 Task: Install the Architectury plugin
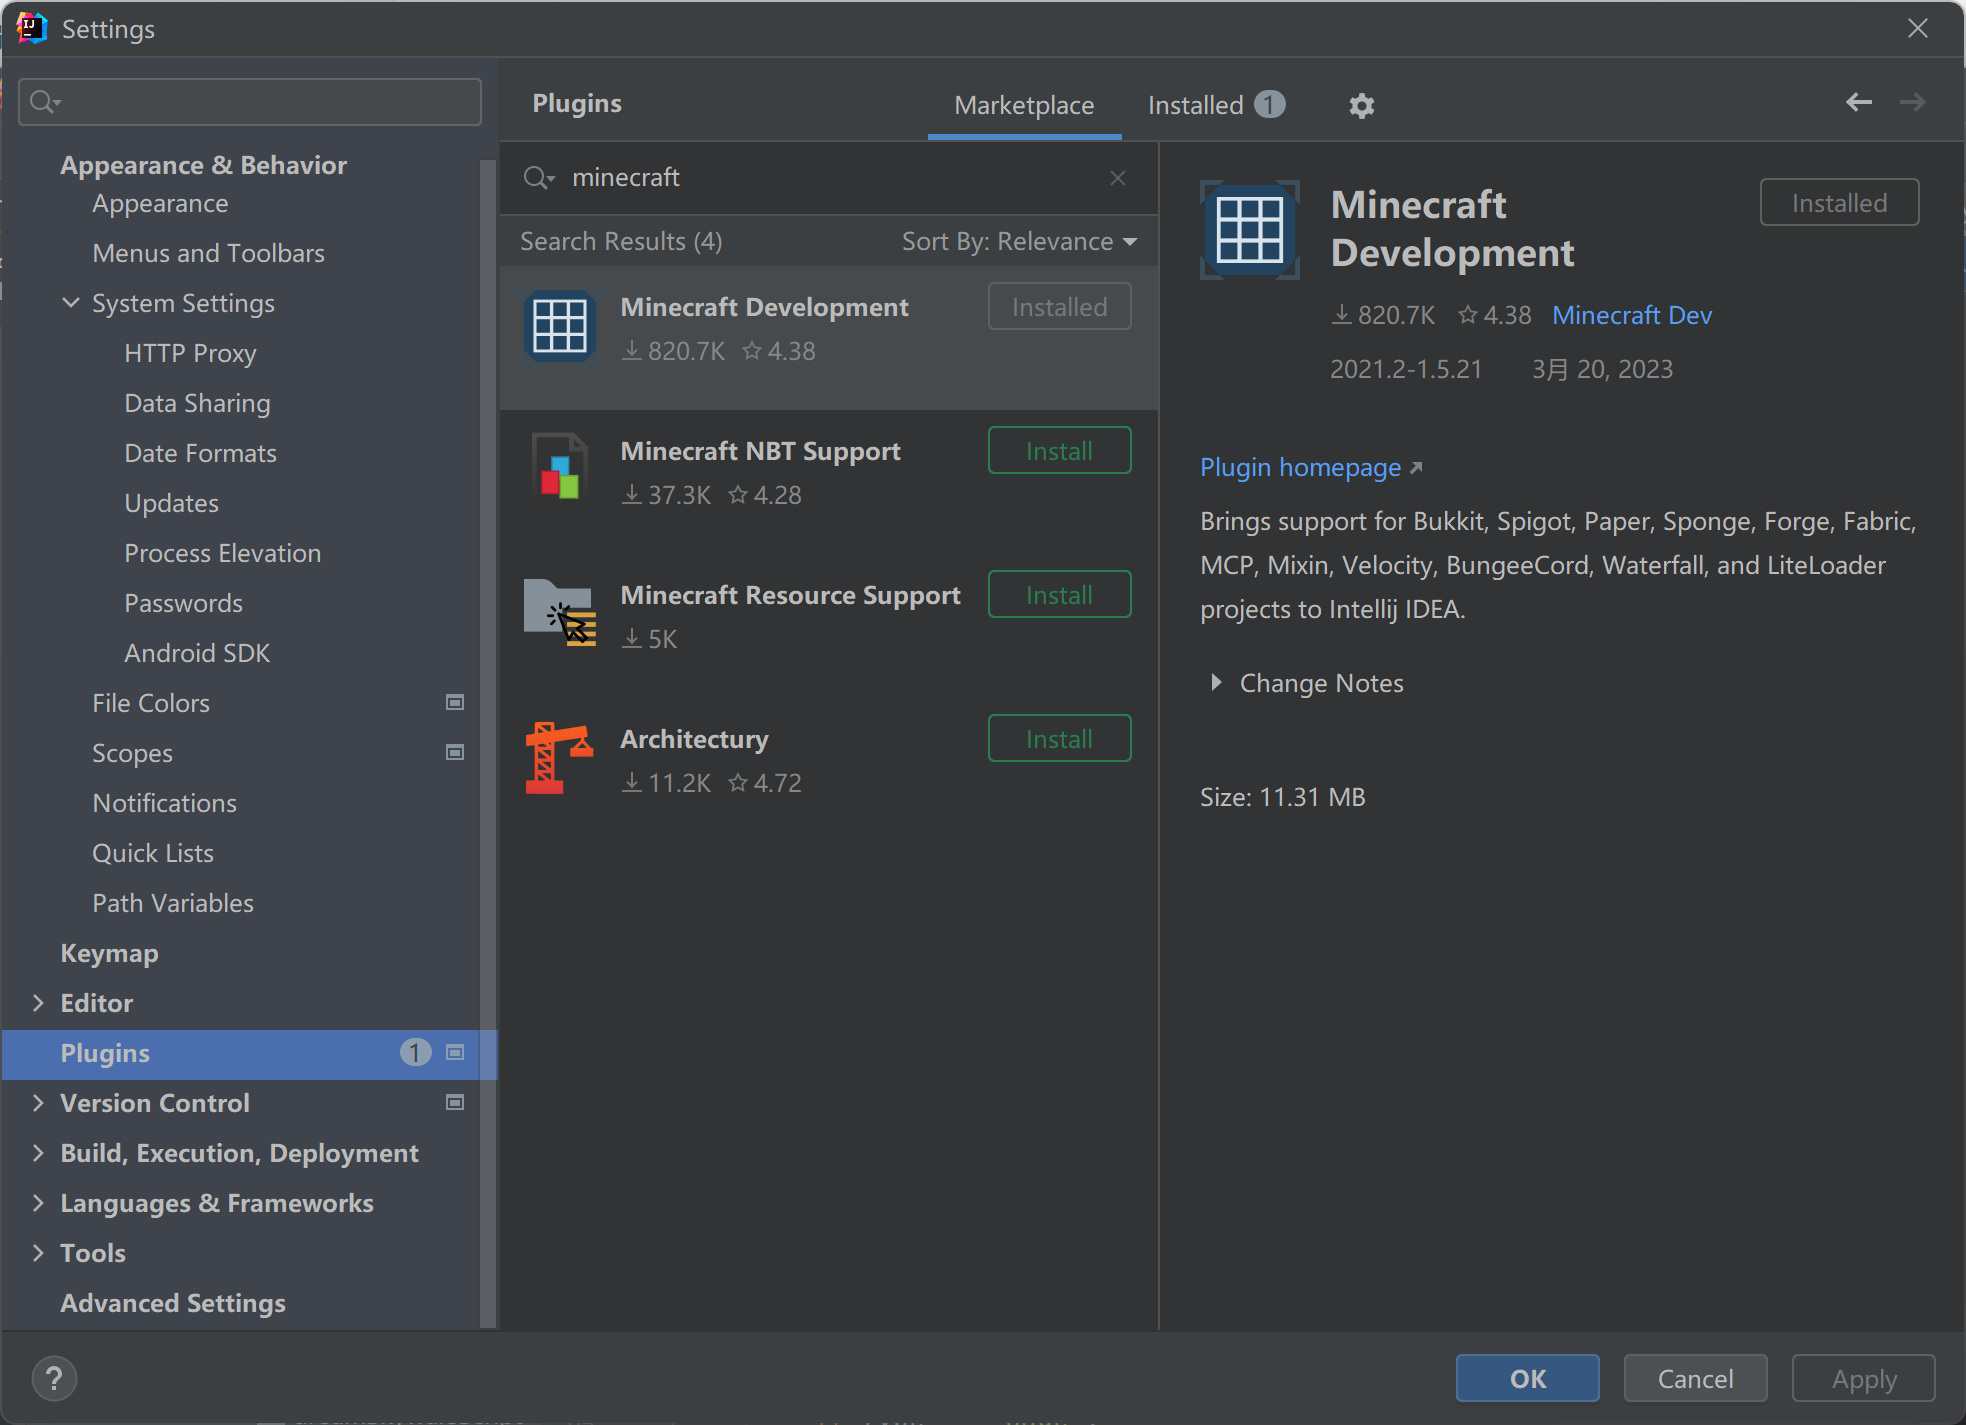pyautogui.click(x=1059, y=739)
